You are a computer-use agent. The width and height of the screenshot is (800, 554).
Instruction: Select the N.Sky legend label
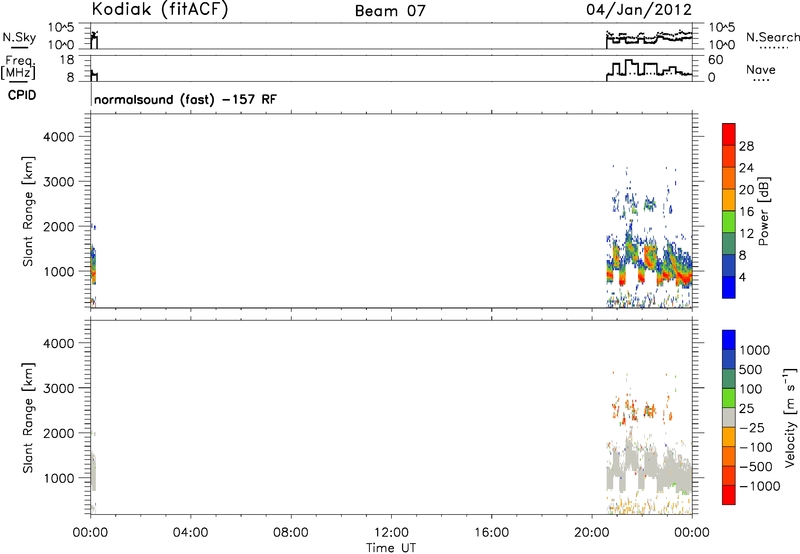(x=19, y=37)
